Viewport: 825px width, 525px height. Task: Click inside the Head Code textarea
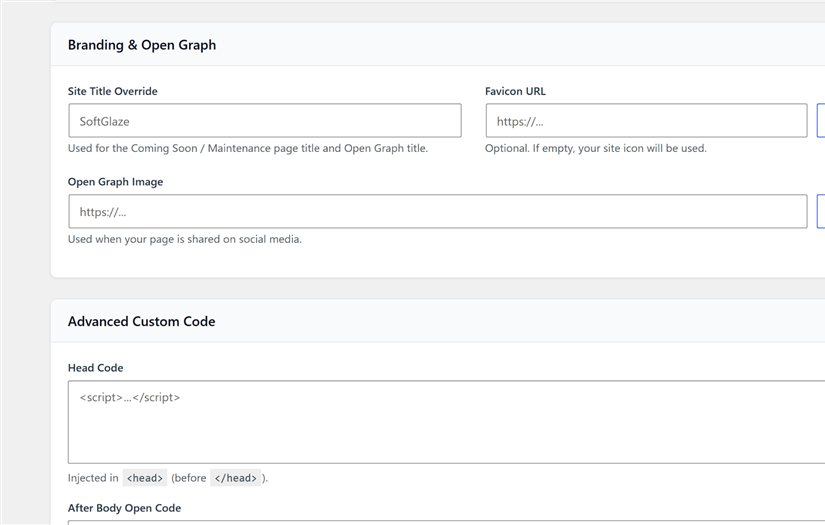pos(446,422)
